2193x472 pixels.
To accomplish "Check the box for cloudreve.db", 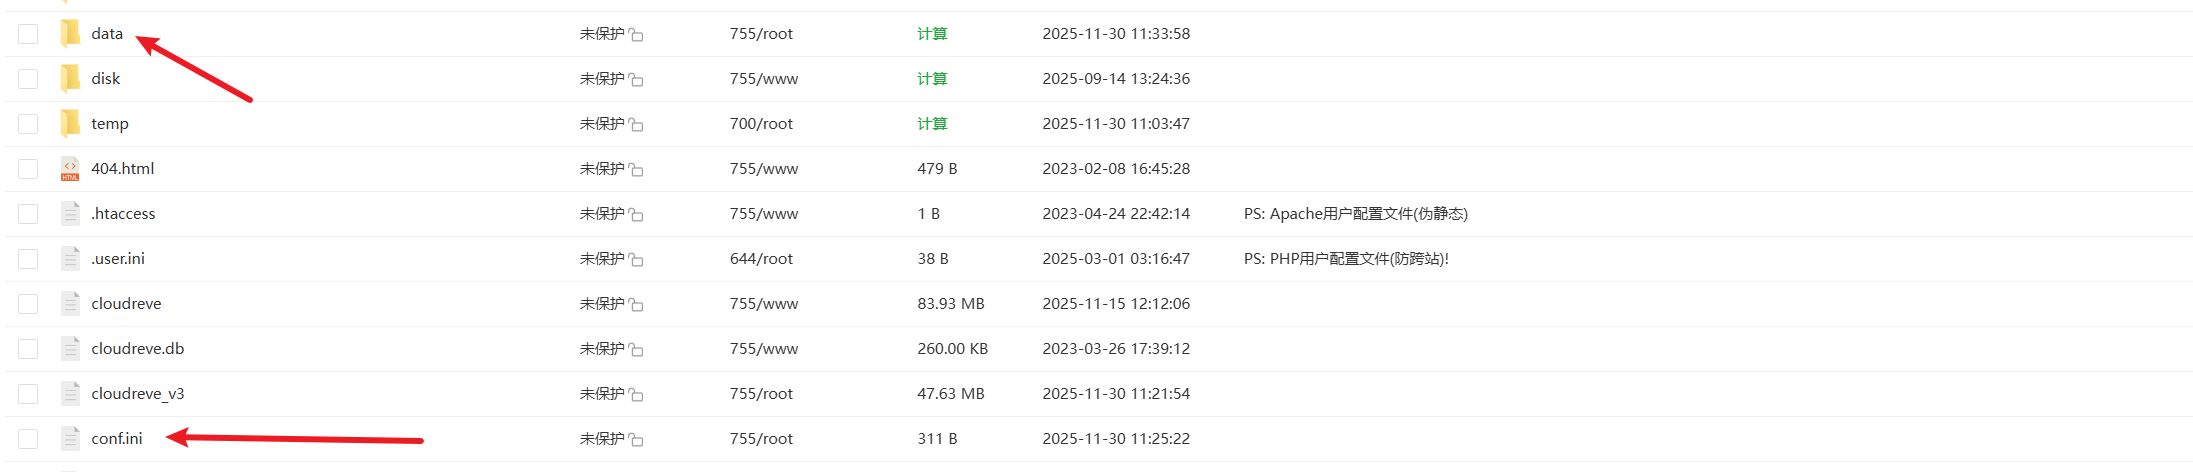I will coord(28,349).
